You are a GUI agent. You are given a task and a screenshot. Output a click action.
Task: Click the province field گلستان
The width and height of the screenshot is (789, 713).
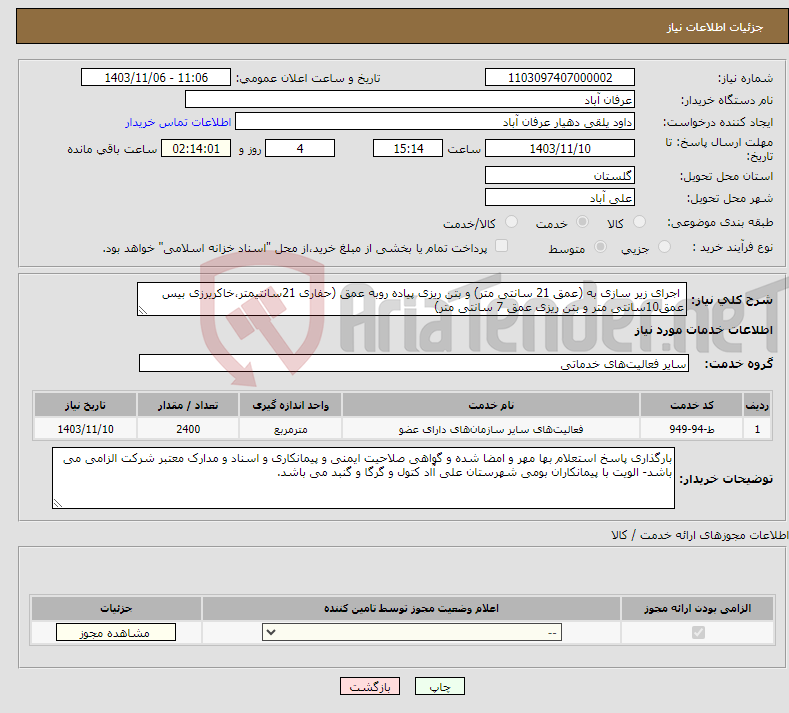pyautogui.click(x=560, y=176)
